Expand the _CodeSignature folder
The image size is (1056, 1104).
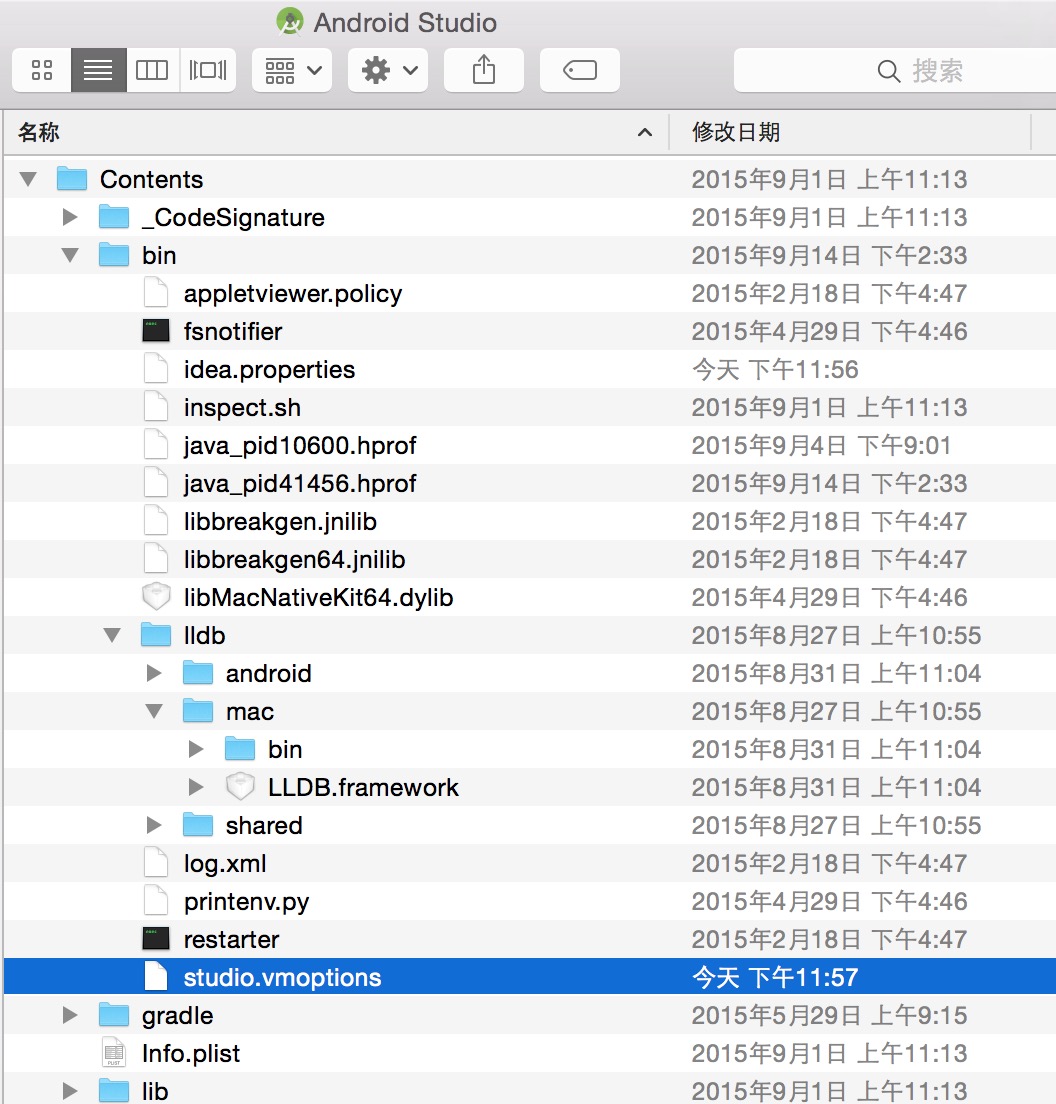pos(70,217)
